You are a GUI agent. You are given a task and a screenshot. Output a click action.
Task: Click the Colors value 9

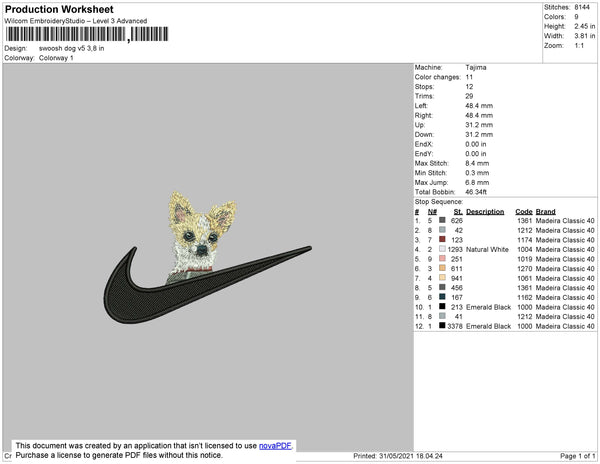pyautogui.click(x=576, y=17)
